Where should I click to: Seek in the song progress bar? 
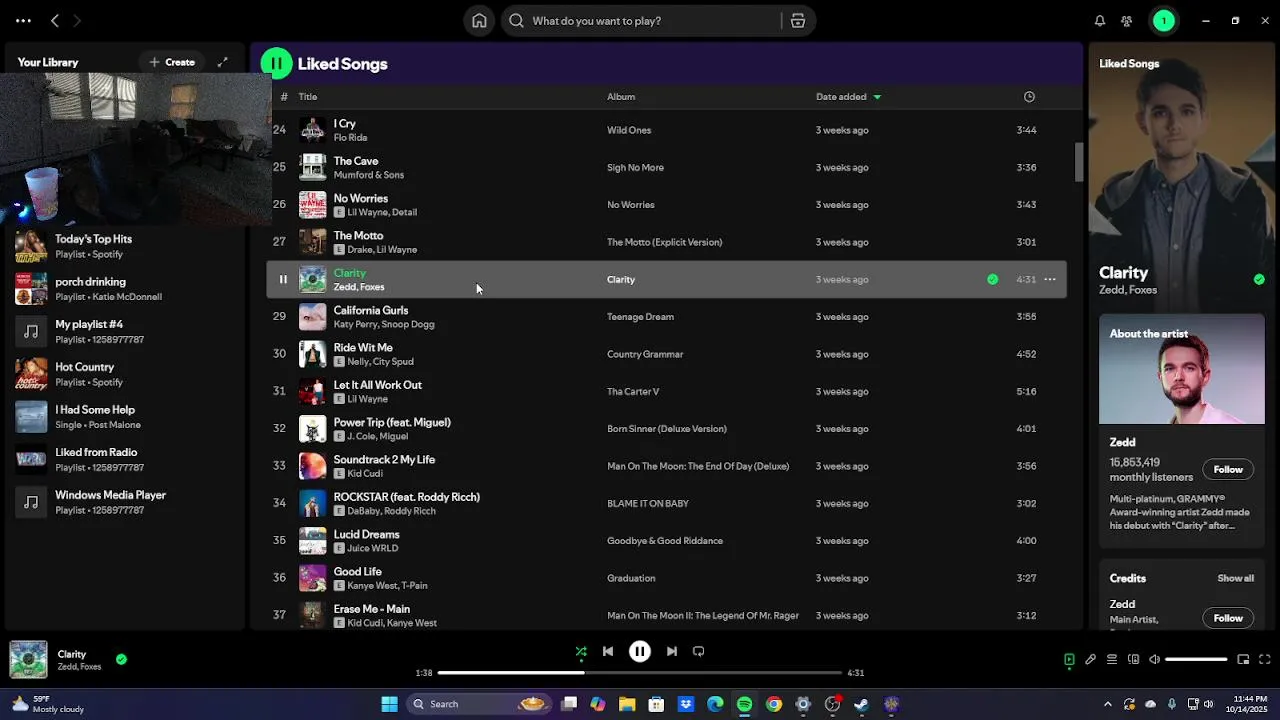pyautogui.click(x=640, y=673)
